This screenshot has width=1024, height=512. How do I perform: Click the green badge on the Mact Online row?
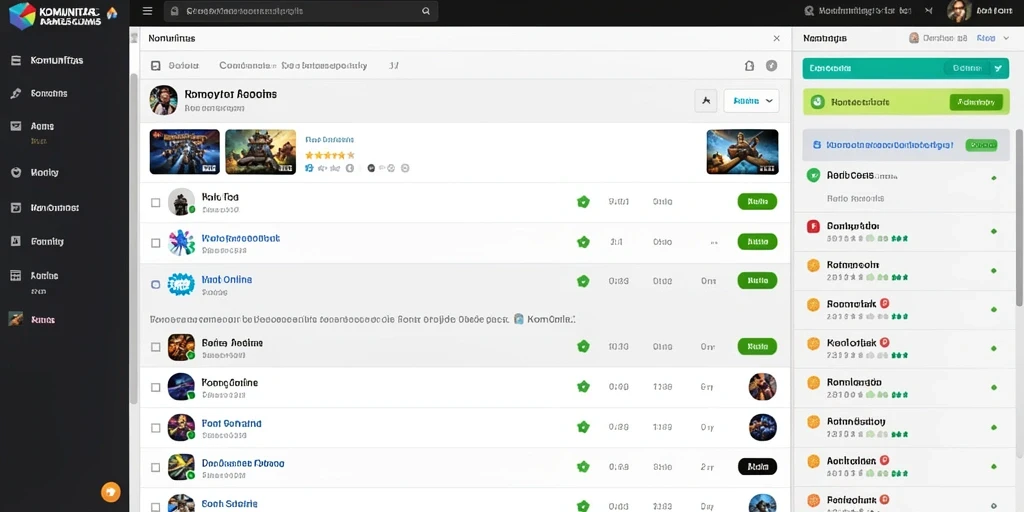pyautogui.click(x=583, y=281)
